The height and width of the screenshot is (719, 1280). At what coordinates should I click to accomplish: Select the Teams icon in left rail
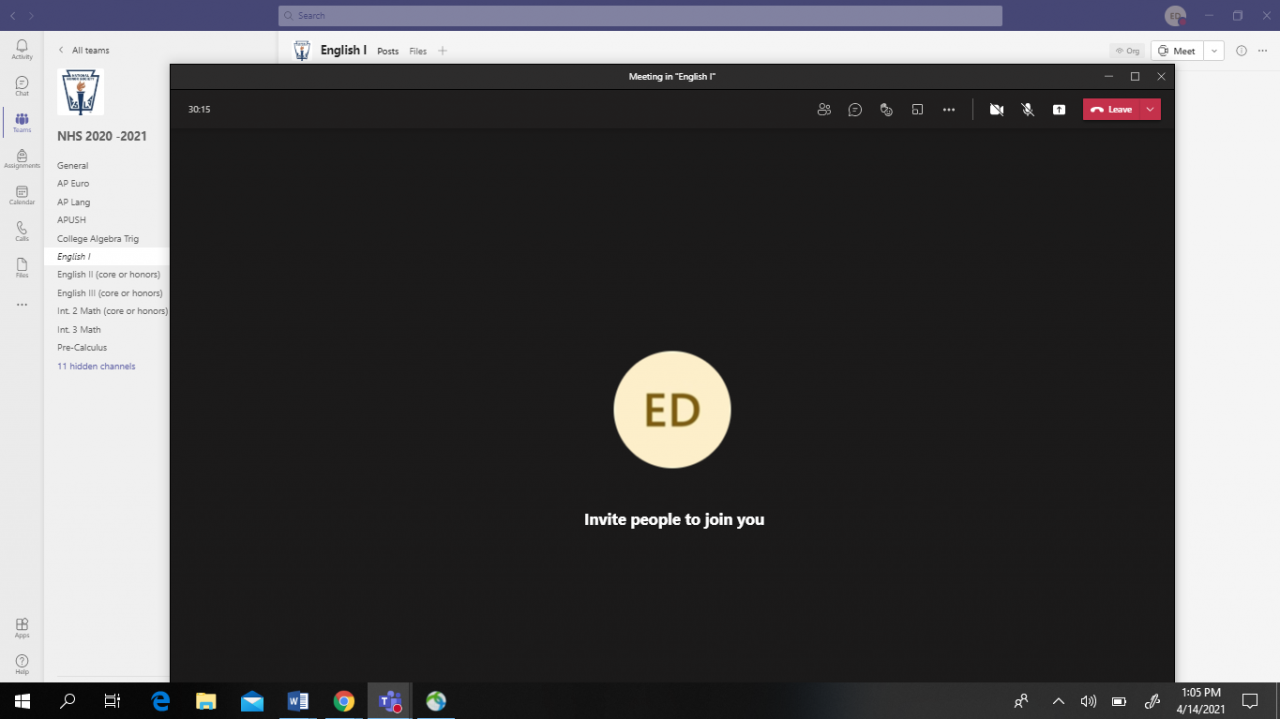[22, 123]
